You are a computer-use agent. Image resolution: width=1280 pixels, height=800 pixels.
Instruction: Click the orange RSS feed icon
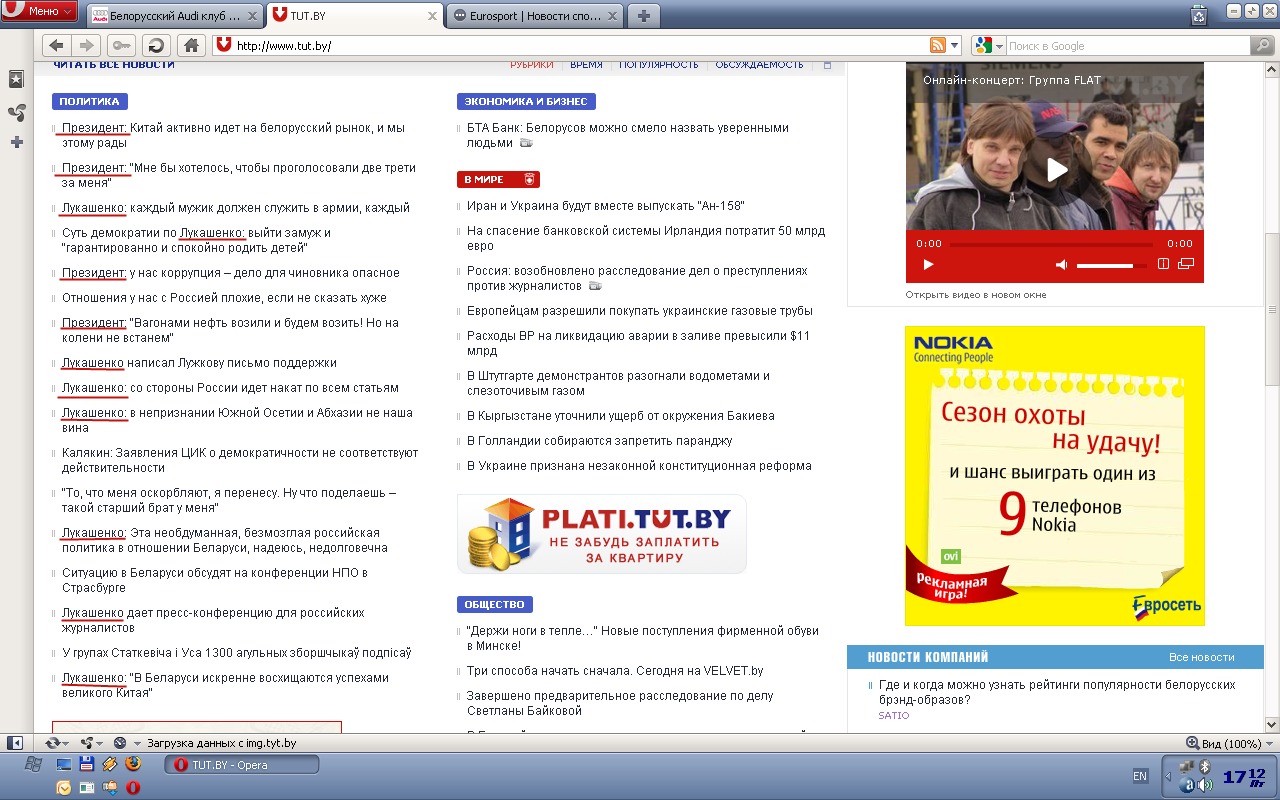pyautogui.click(x=938, y=45)
